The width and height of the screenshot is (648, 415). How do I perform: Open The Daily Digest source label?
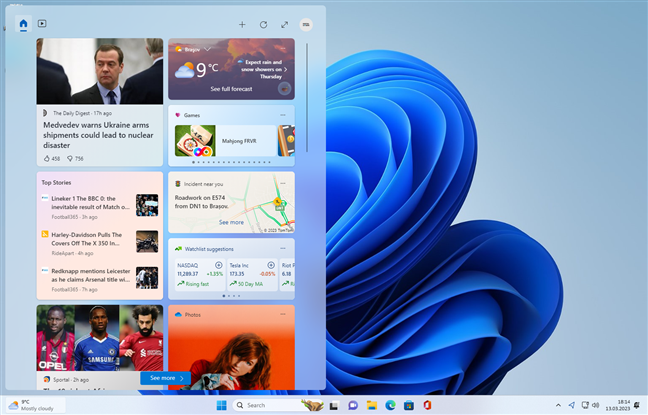[71, 113]
